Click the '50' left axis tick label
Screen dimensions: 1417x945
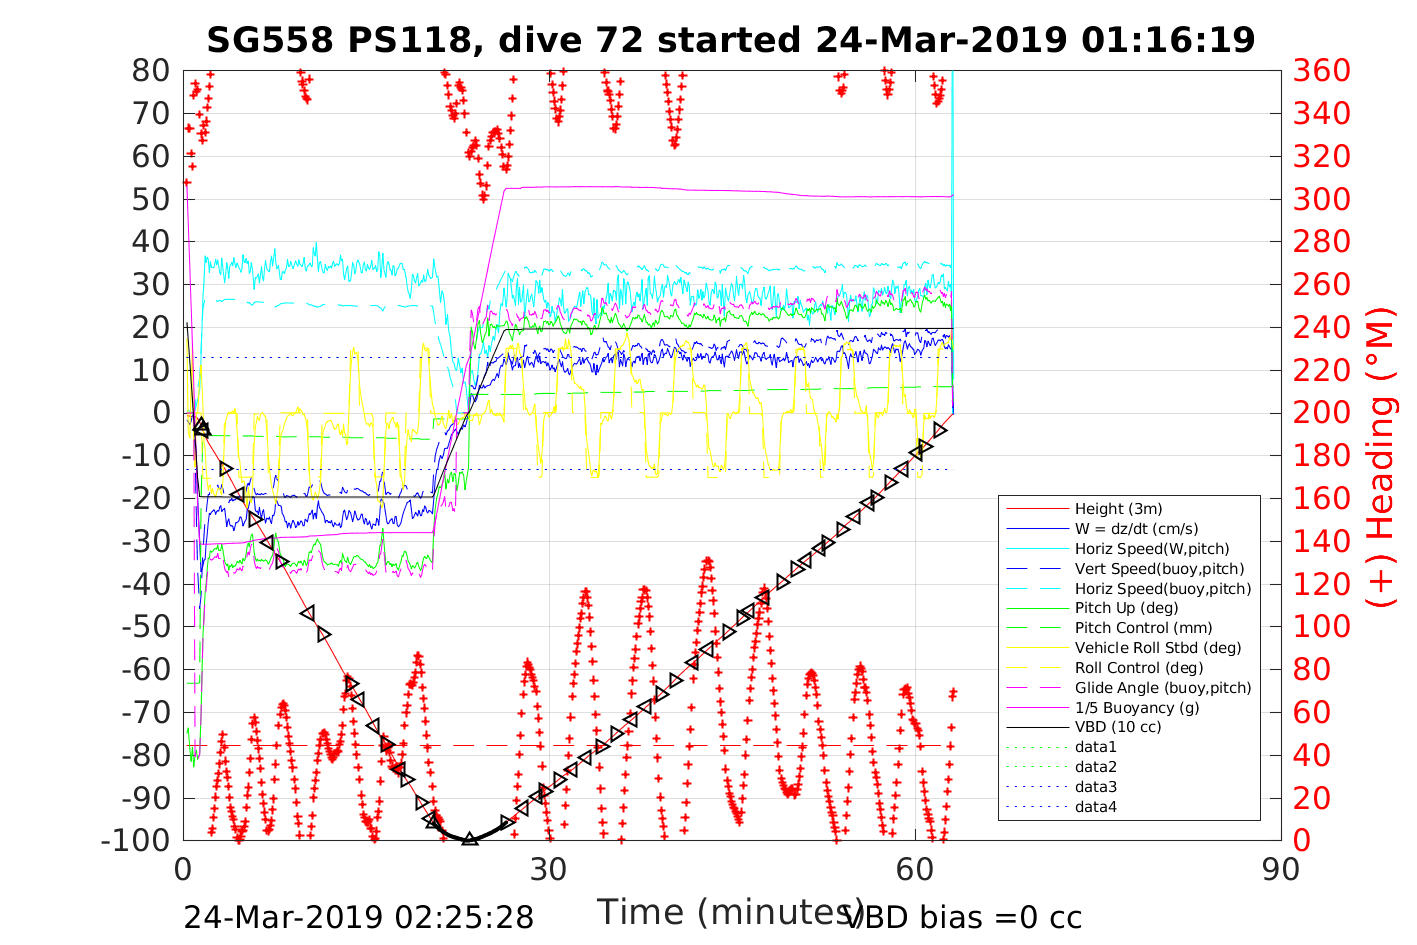pyautogui.click(x=152, y=199)
